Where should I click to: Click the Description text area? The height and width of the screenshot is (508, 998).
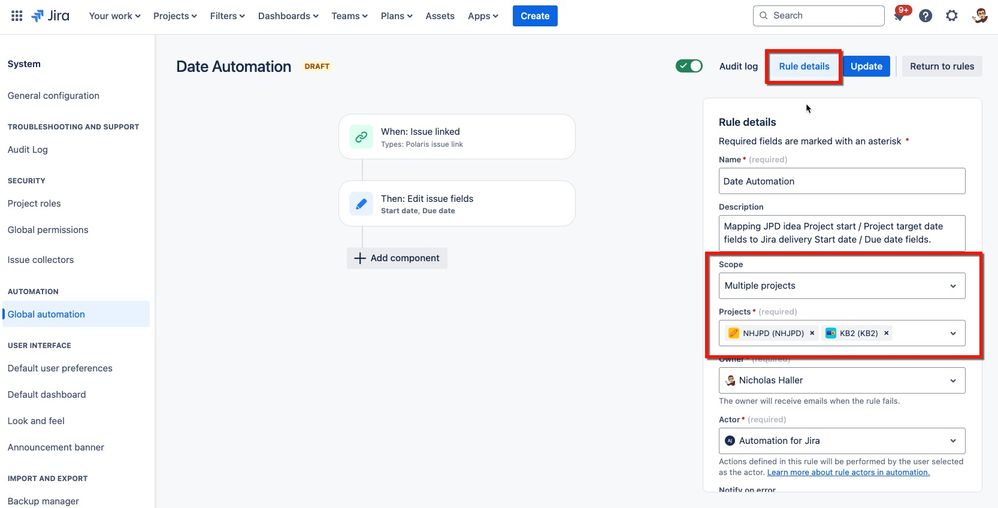[842, 233]
